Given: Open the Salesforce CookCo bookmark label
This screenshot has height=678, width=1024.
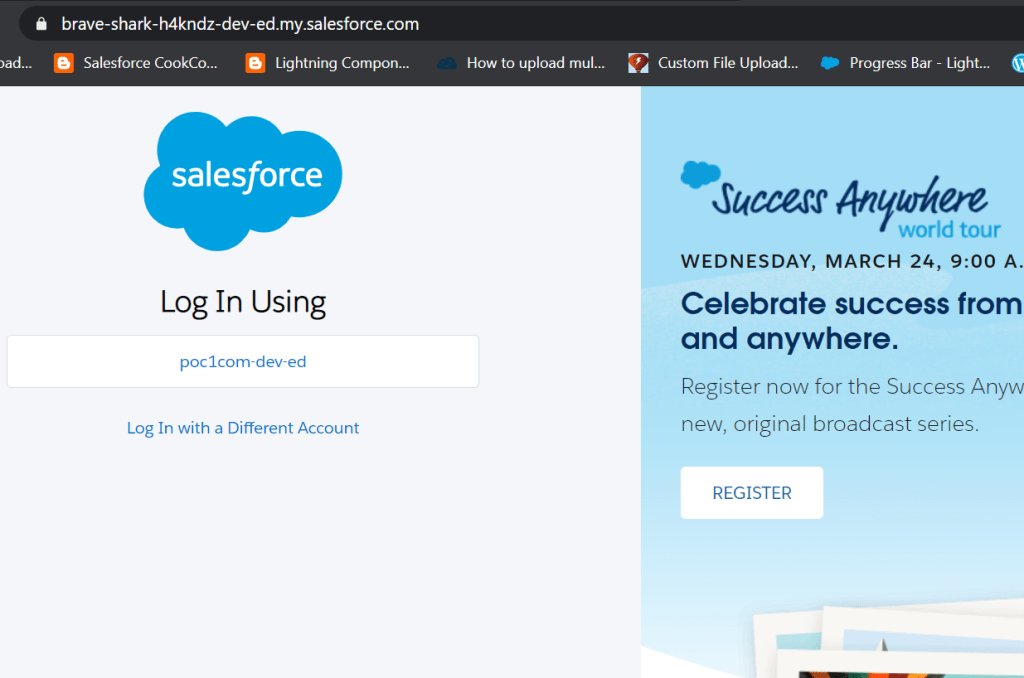Looking at the screenshot, I should [150, 63].
